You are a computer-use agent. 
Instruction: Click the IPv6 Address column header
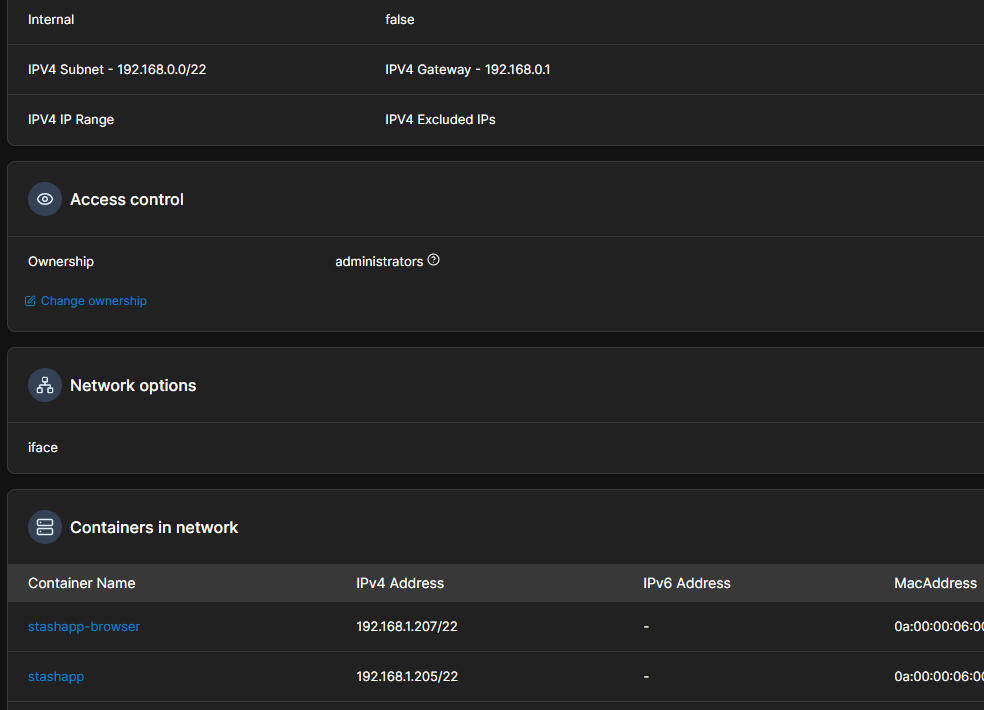click(687, 583)
